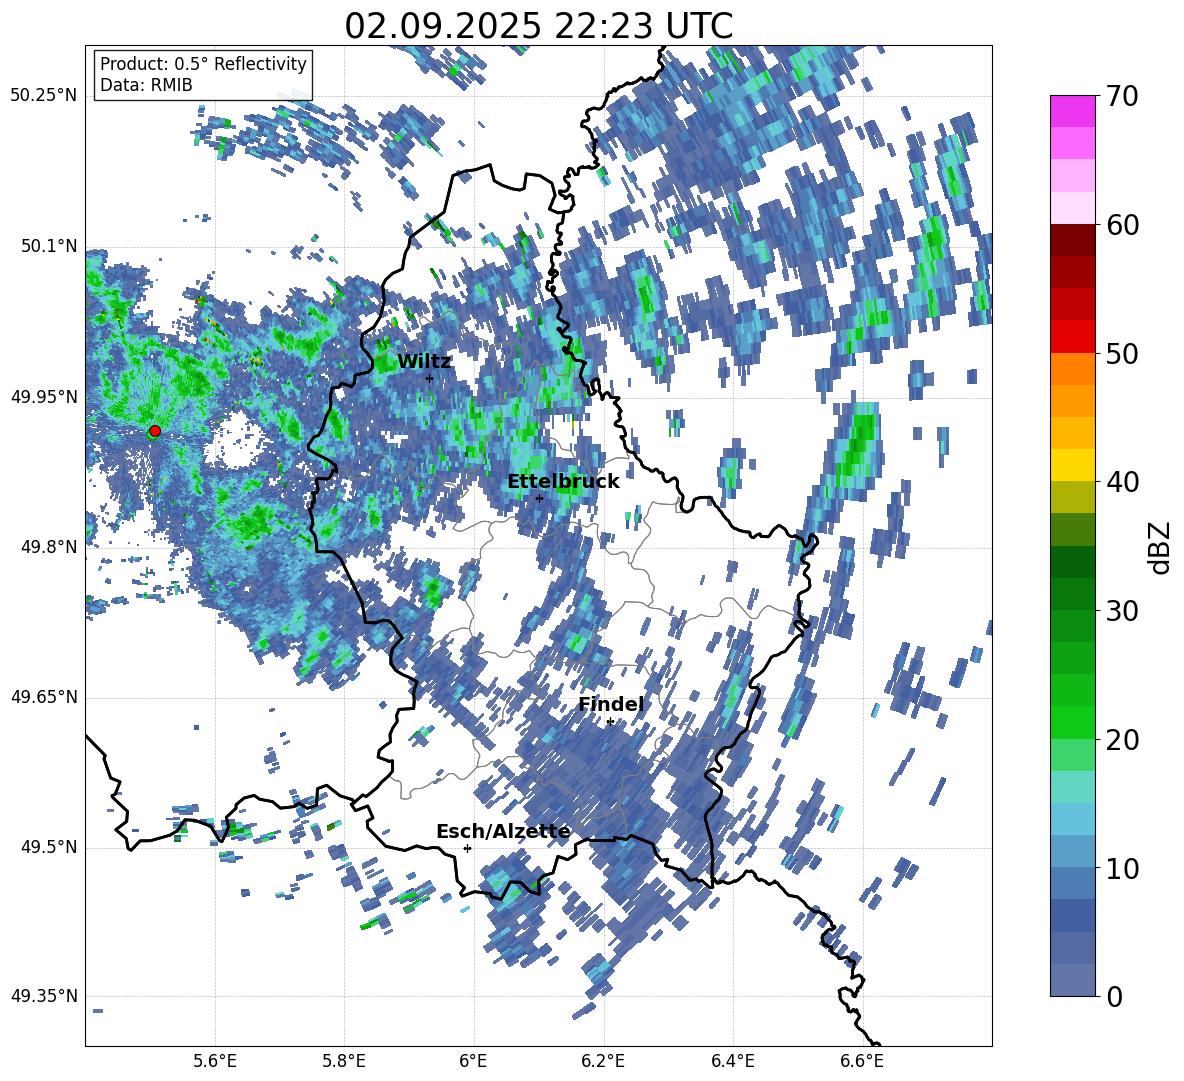Click the 20 dBZ colorbar tick label
1184x1081 pixels.
tap(1121, 740)
